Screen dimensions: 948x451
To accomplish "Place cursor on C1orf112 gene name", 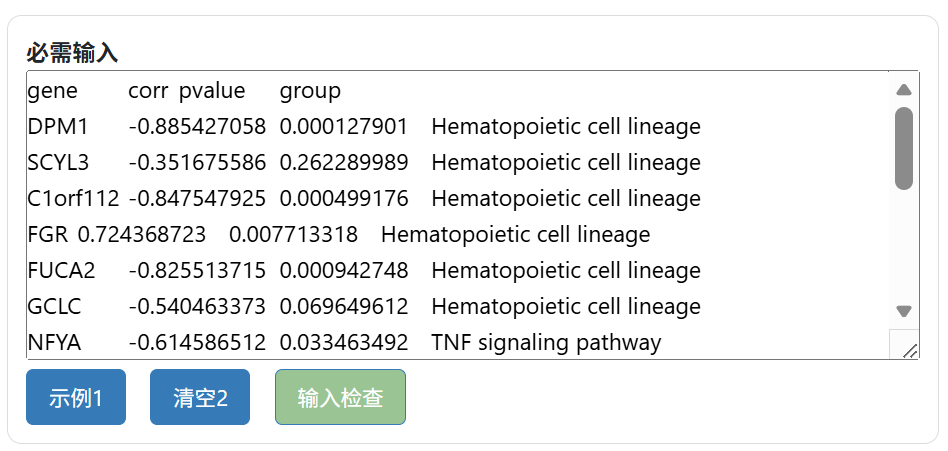I will coord(73,199).
